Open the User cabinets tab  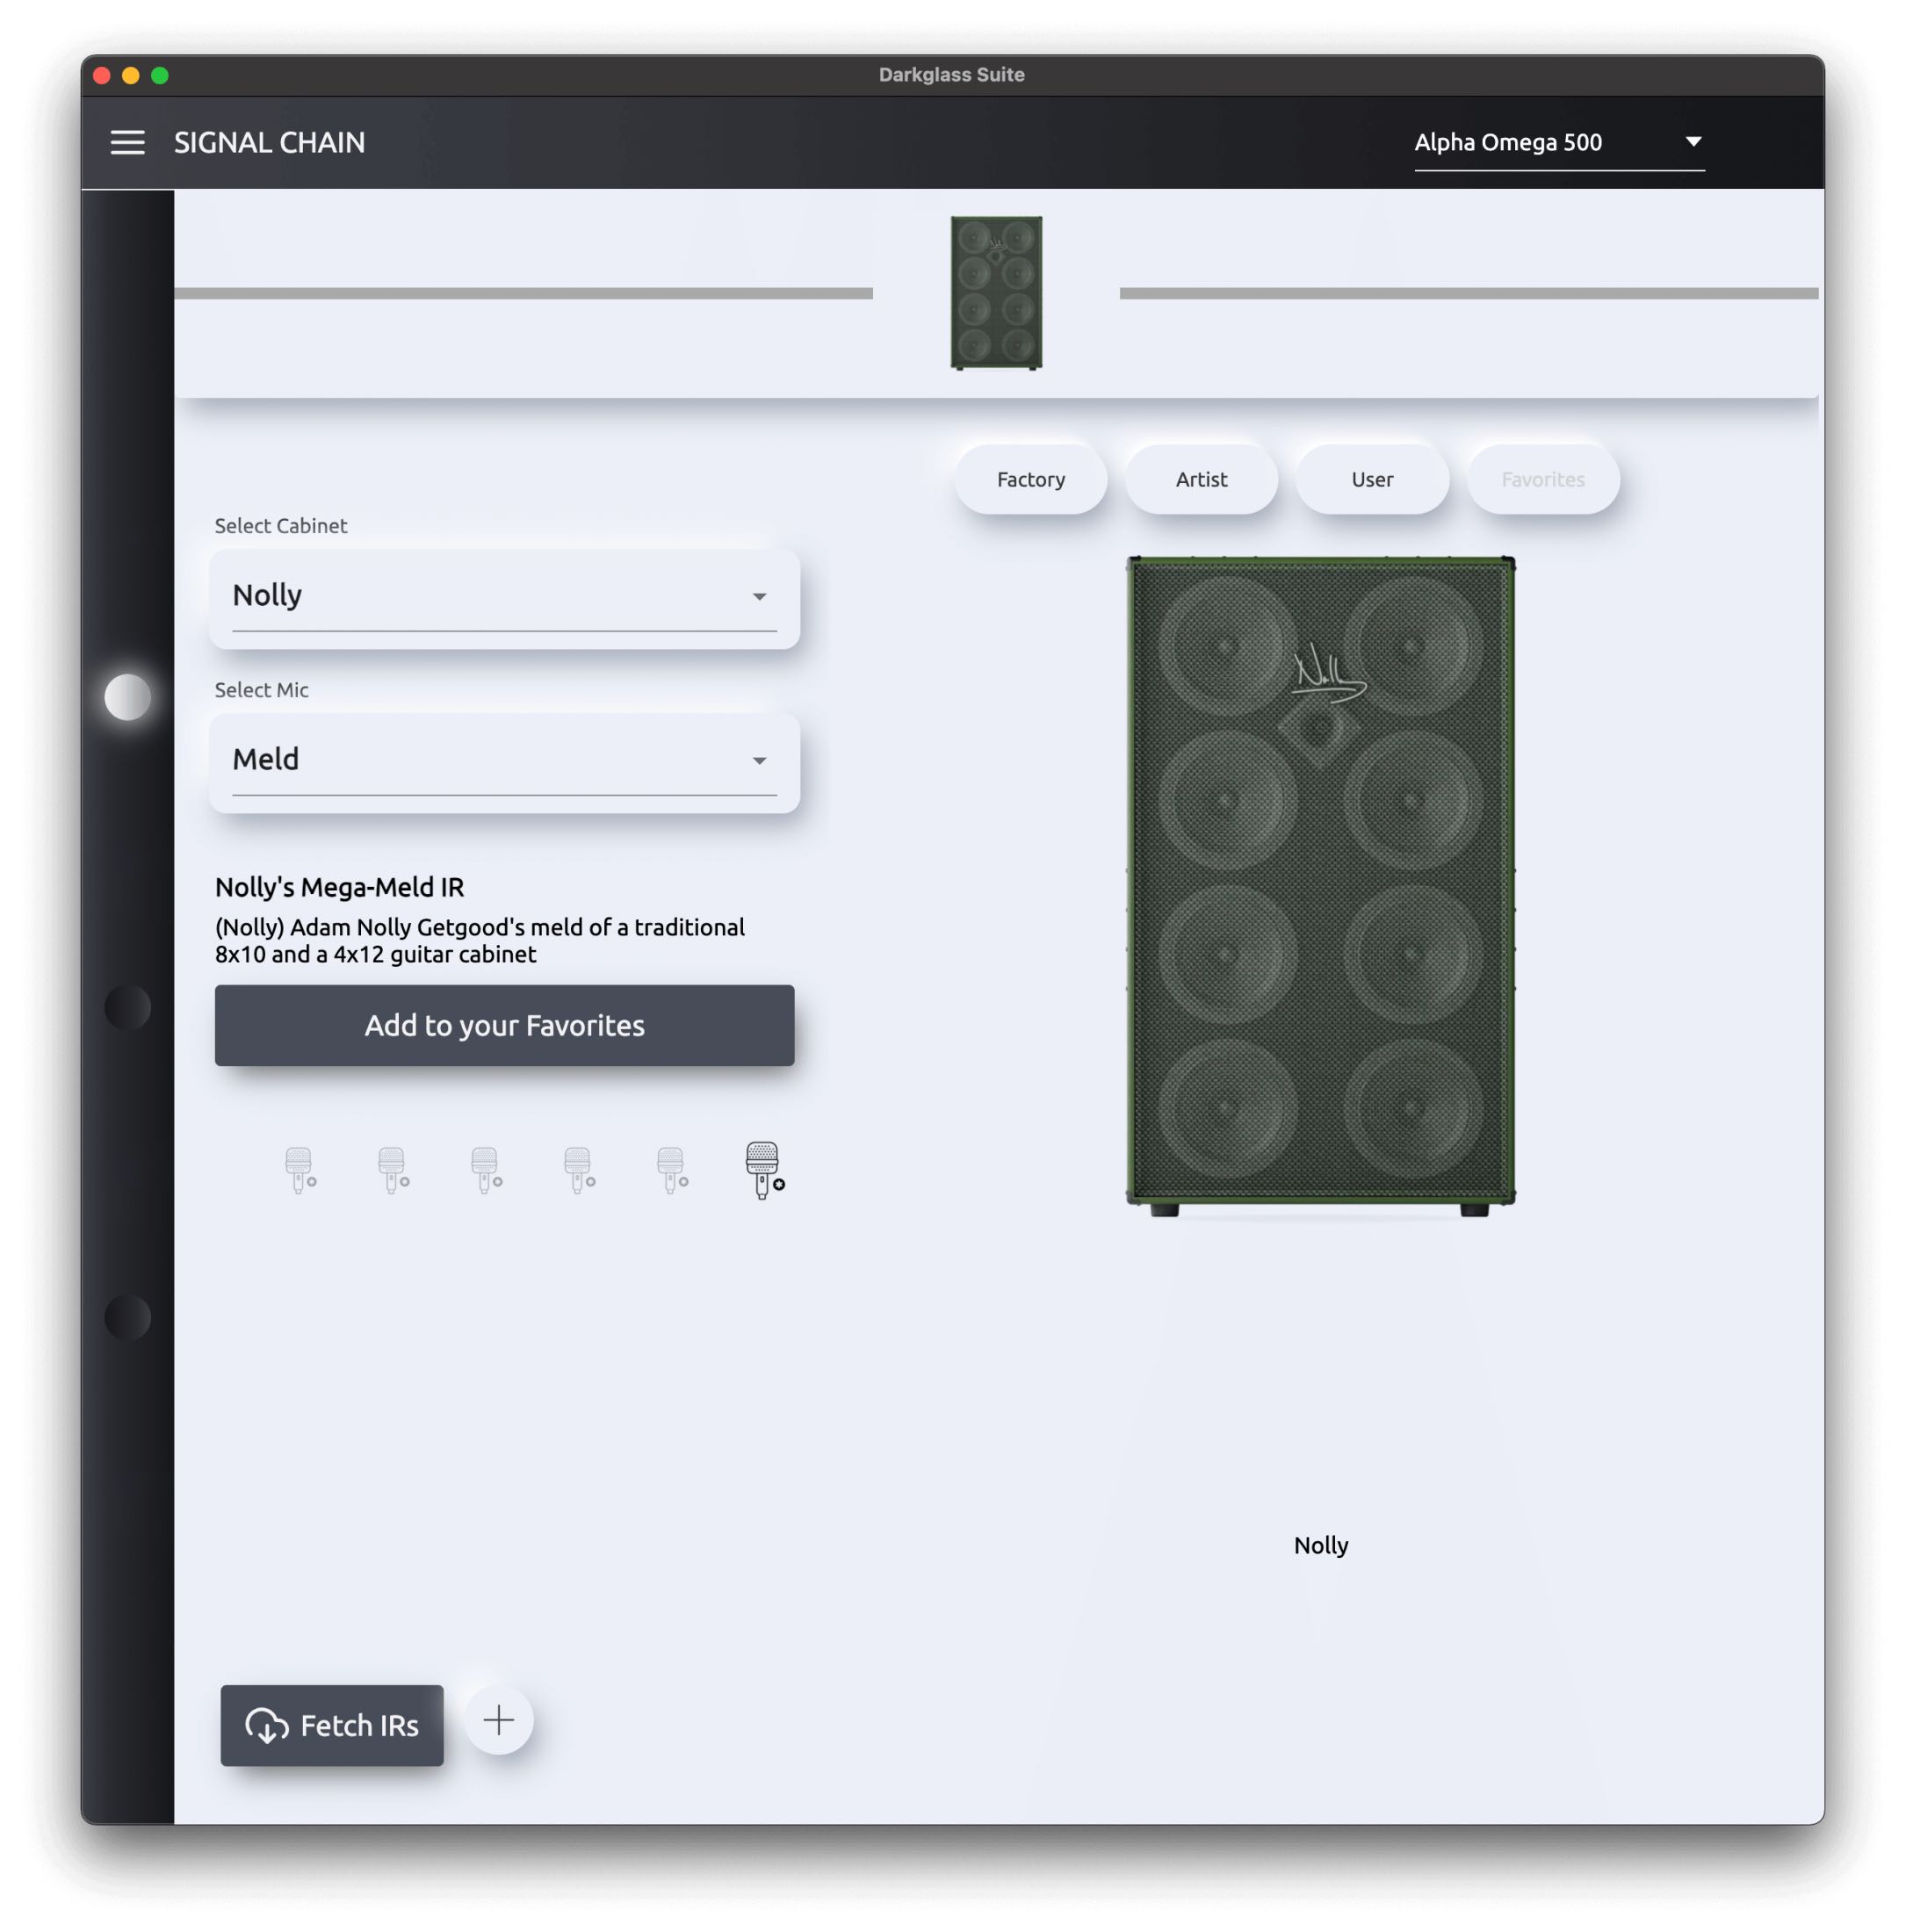[x=1371, y=479]
